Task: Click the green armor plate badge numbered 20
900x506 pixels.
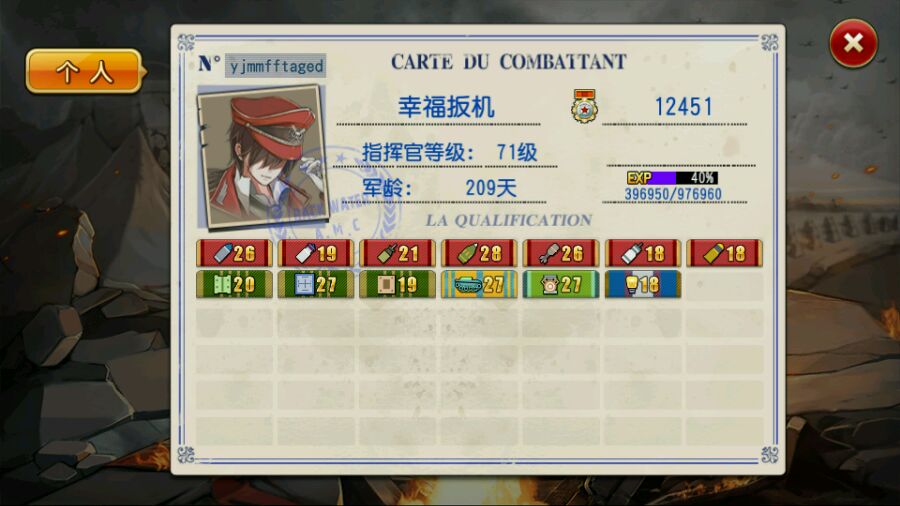Action: (234, 285)
